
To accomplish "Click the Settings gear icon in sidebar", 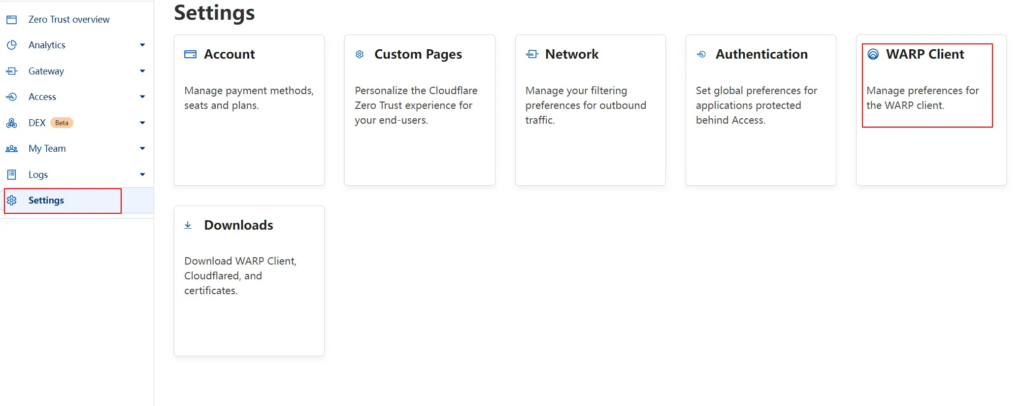I will (12, 200).
